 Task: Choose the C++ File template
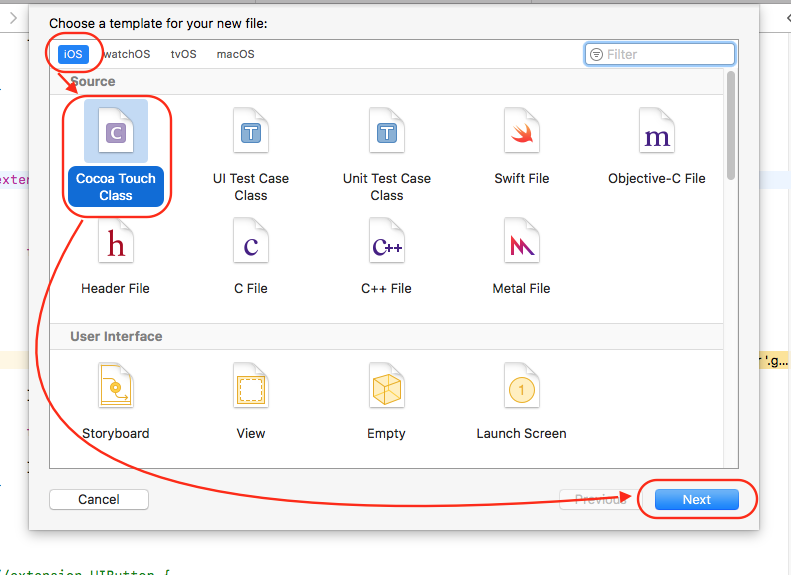coord(386,257)
